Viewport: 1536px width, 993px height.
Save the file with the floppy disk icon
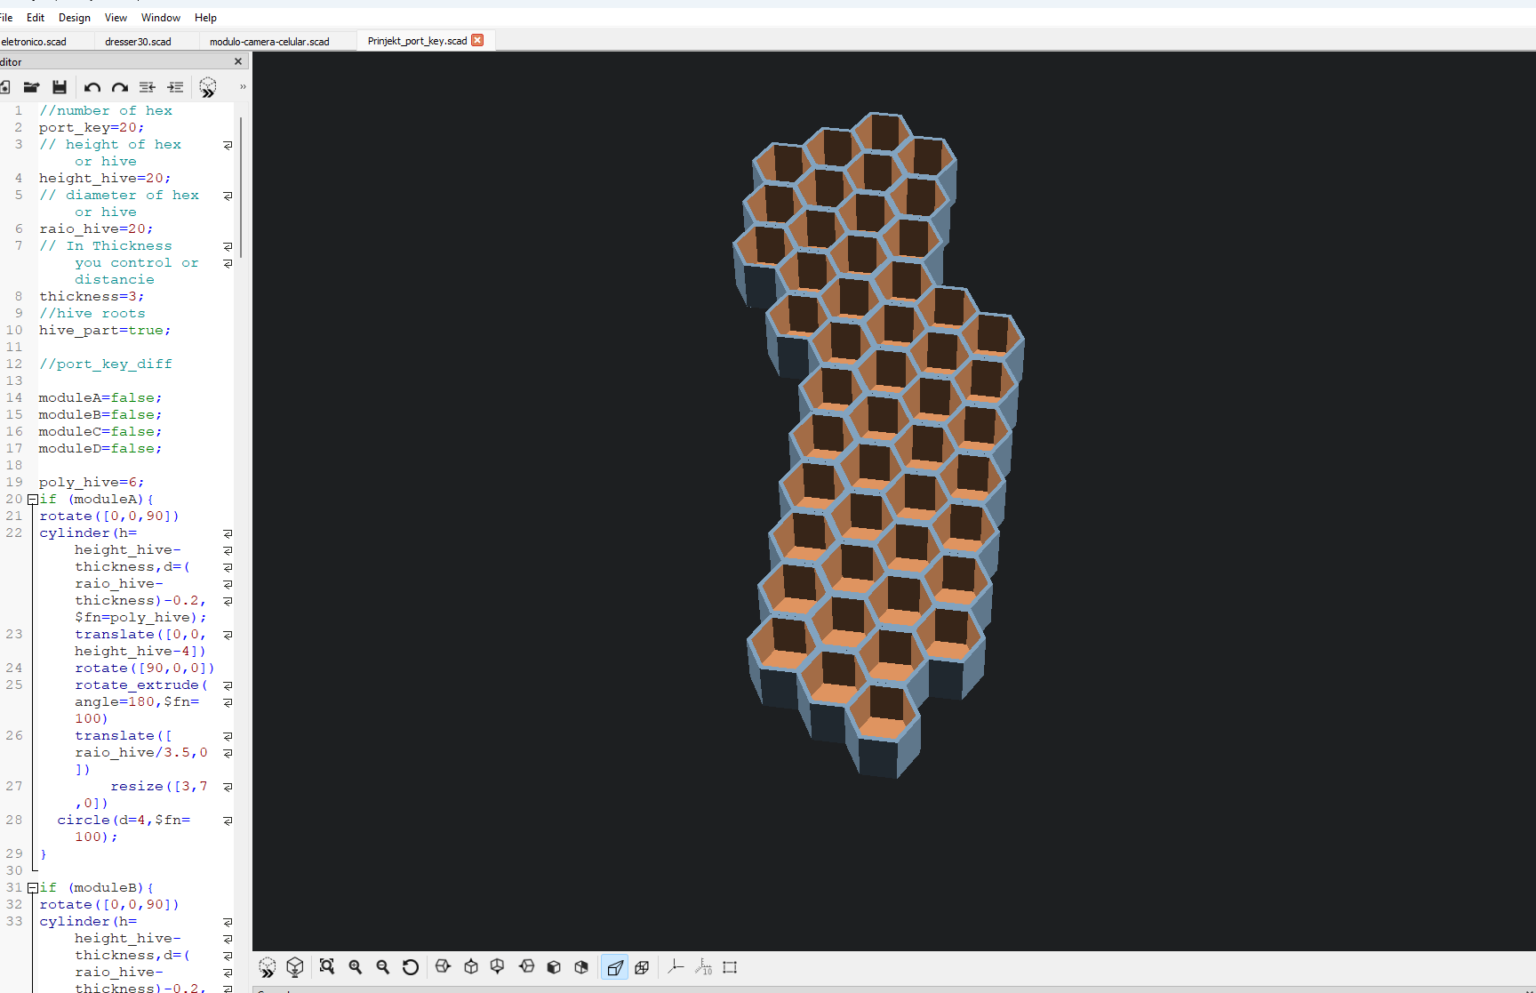(x=59, y=88)
